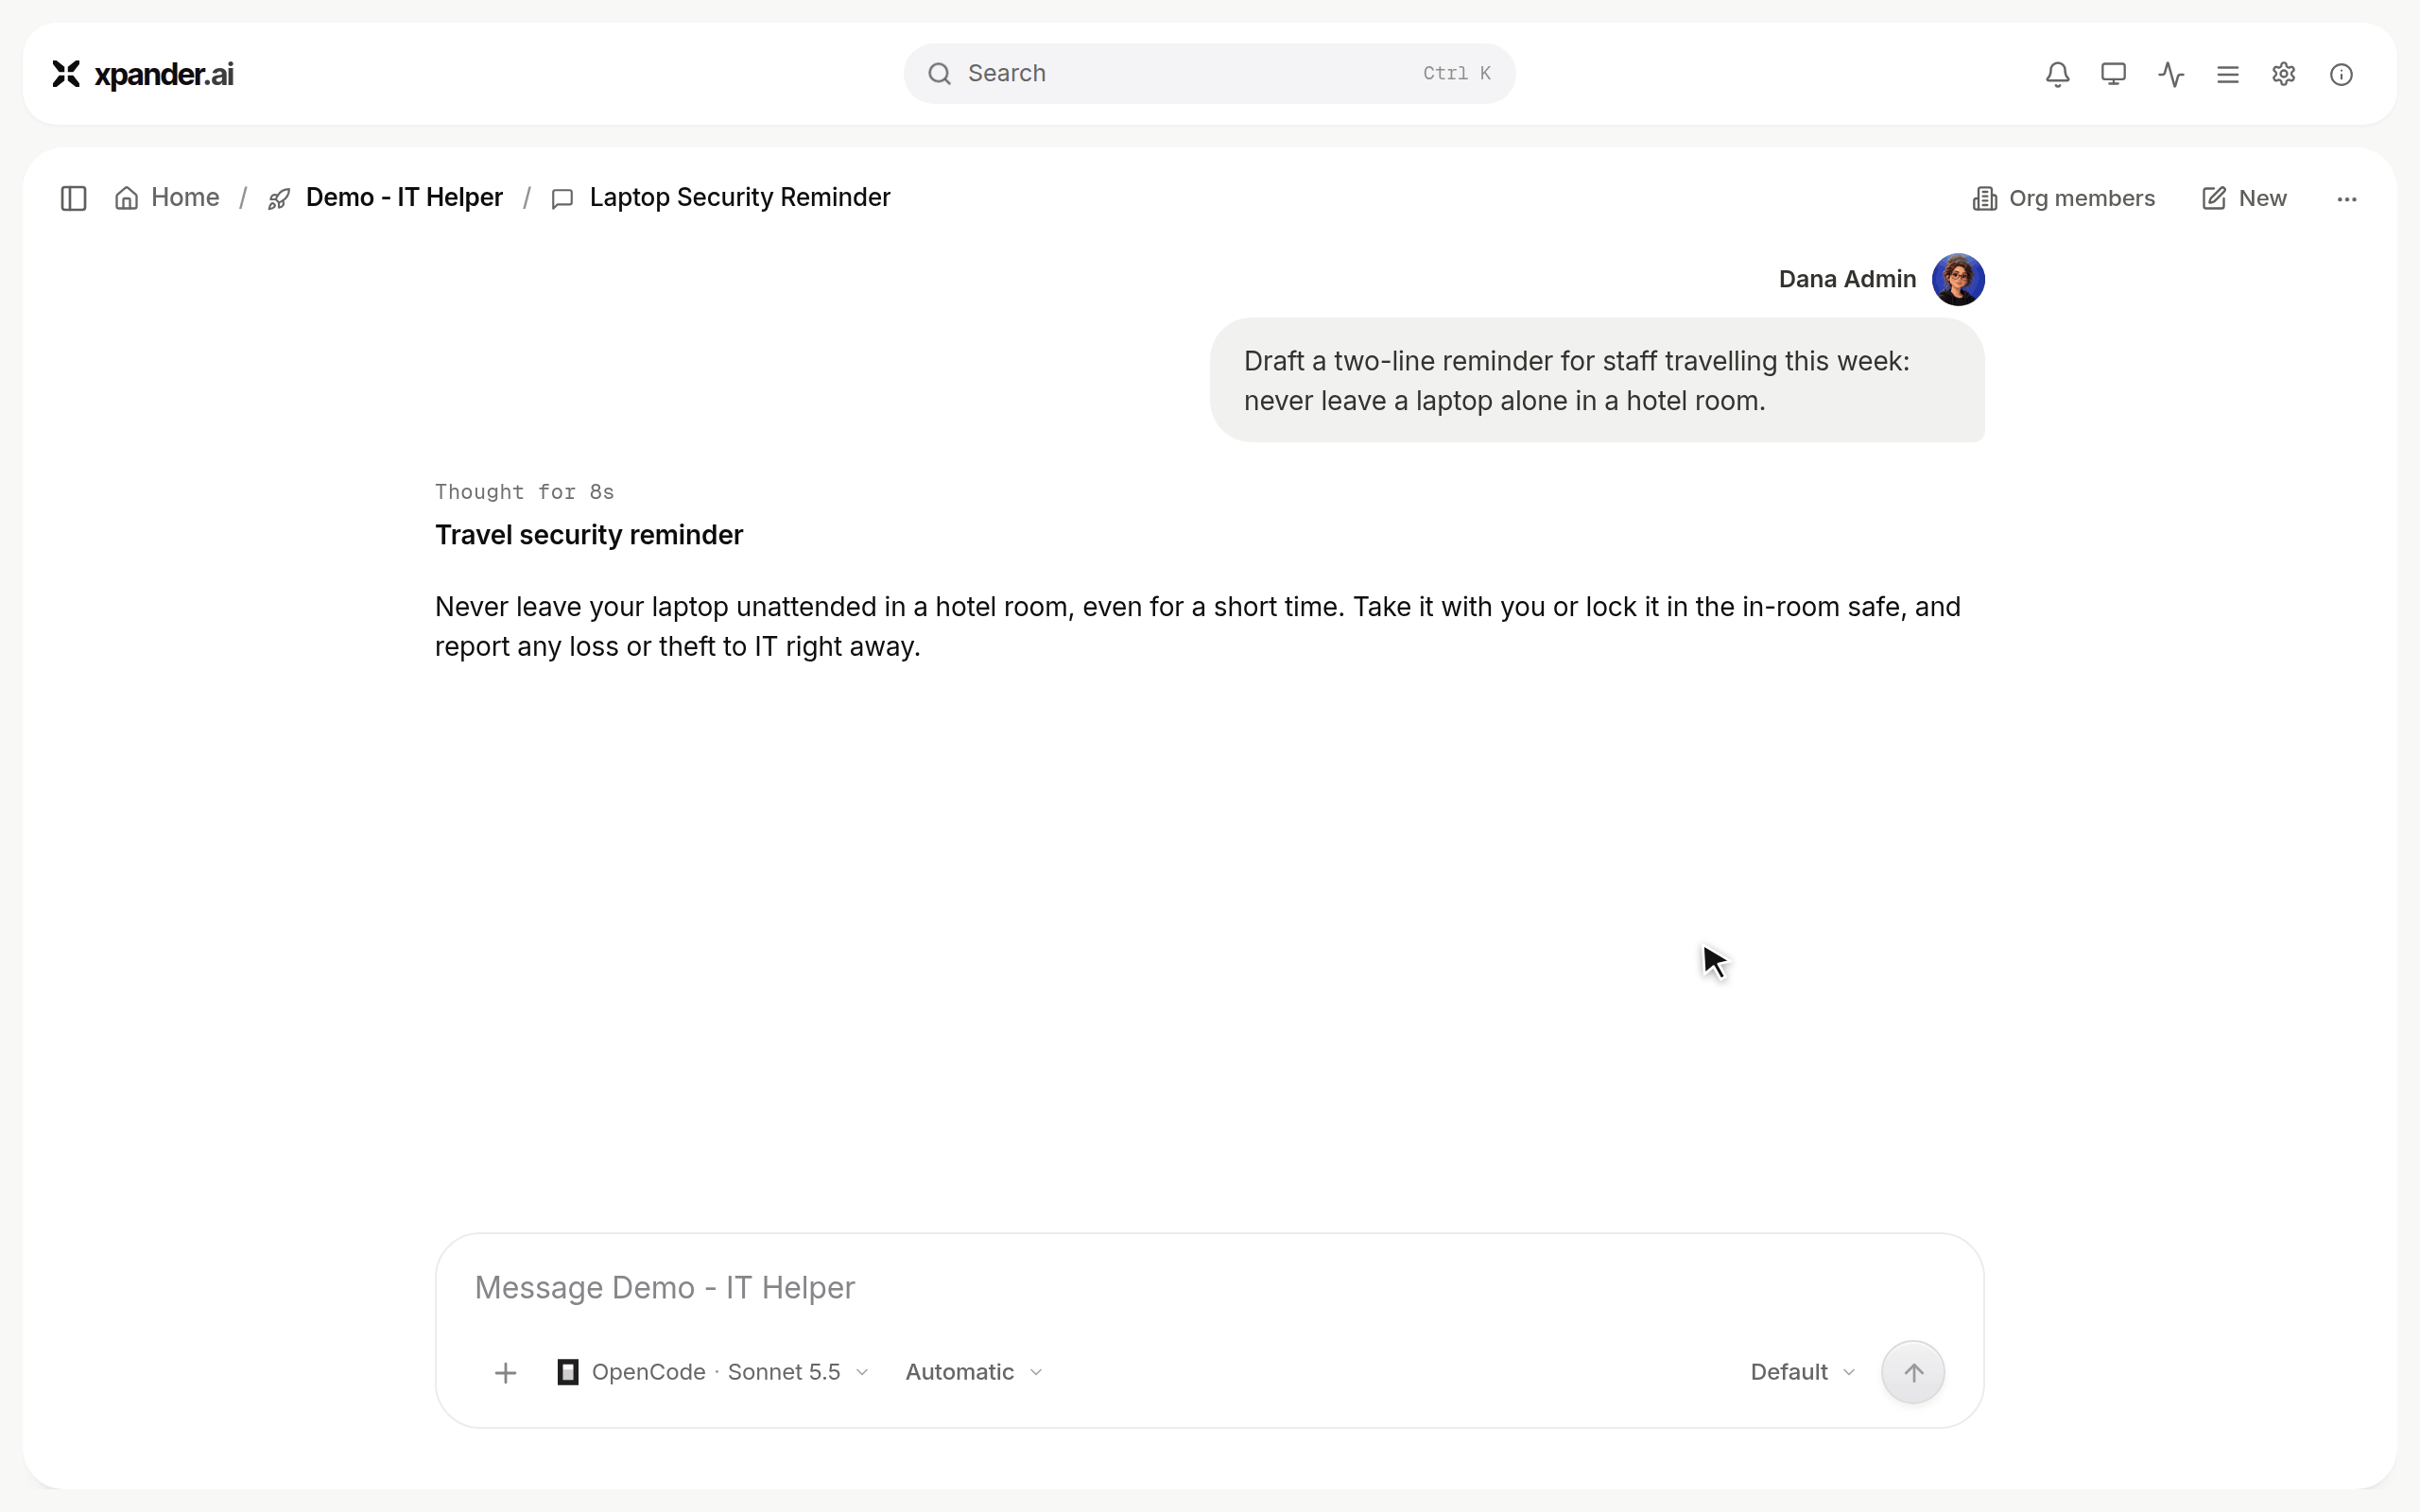Click the New chat pencil icon
Image resolution: width=2420 pixels, height=1512 pixels.
coord(2214,198)
